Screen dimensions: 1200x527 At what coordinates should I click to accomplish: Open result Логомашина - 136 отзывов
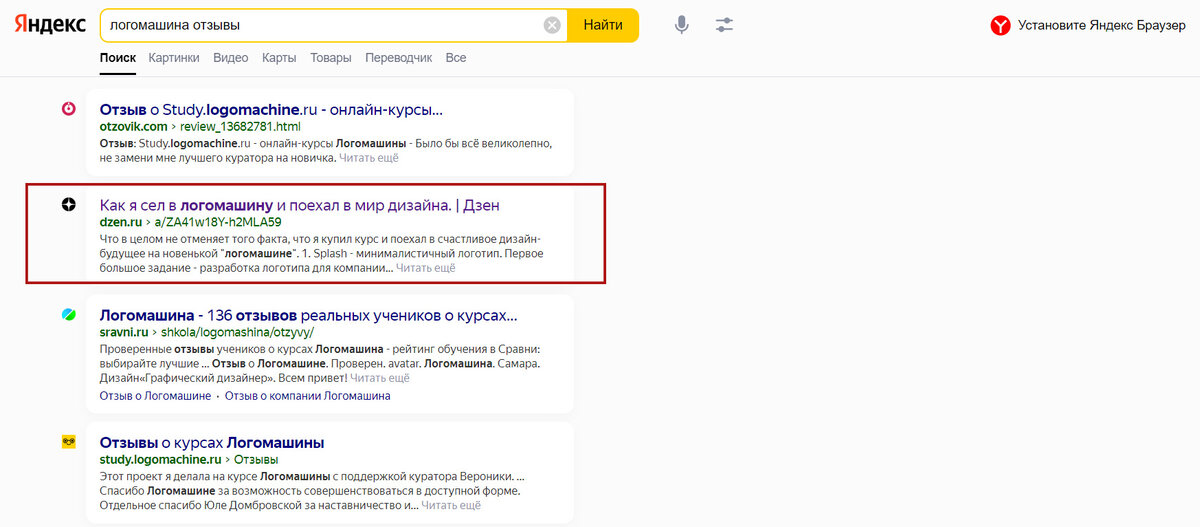[x=309, y=315]
